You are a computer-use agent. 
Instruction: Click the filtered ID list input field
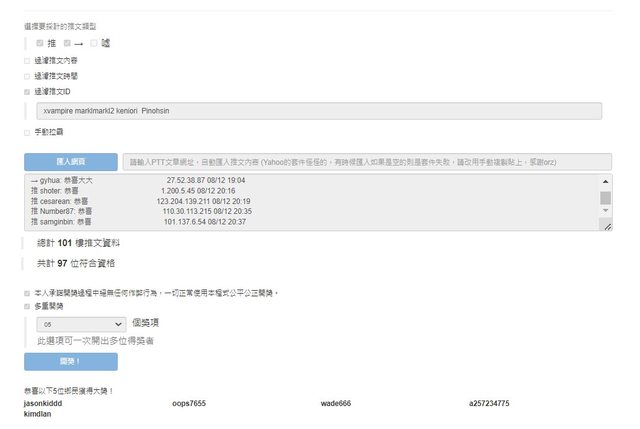317,112
